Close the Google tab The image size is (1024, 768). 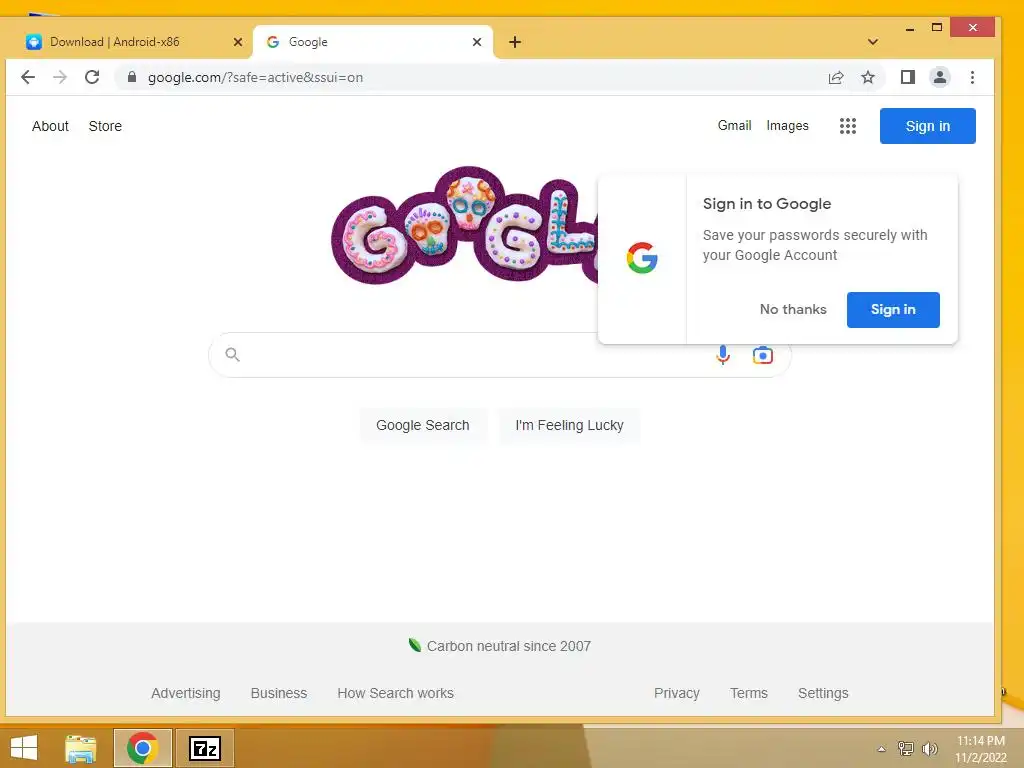pyautogui.click(x=477, y=42)
